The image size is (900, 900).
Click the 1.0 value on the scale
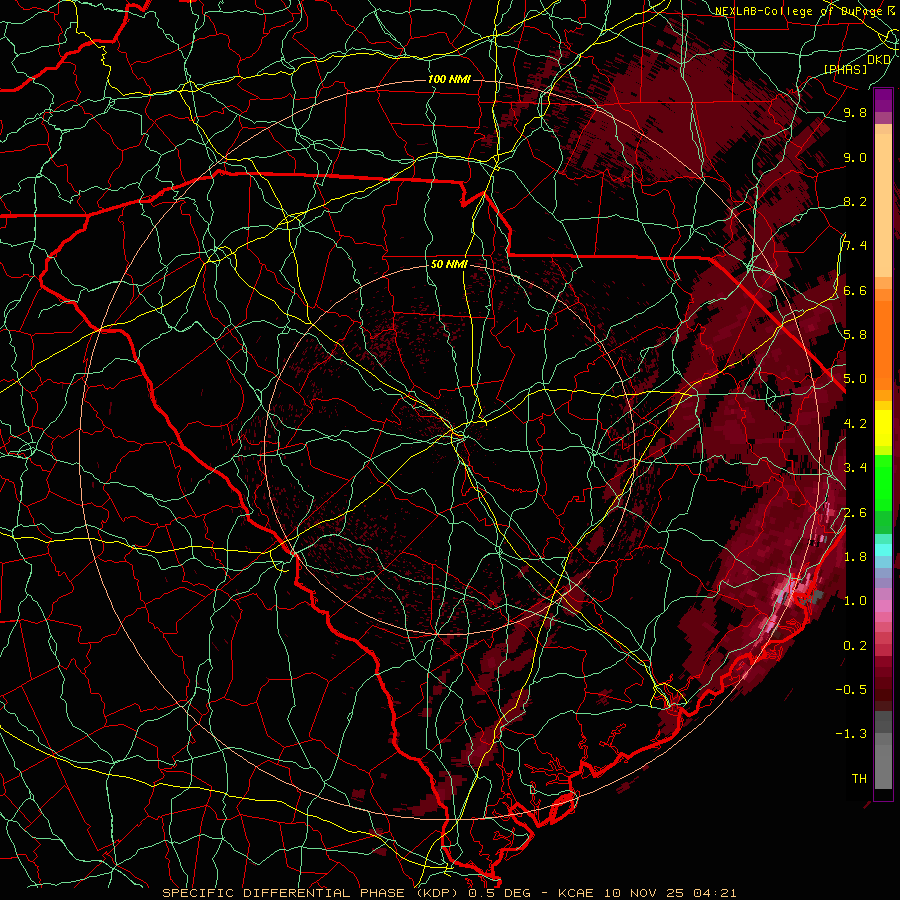tap(855, 601)
